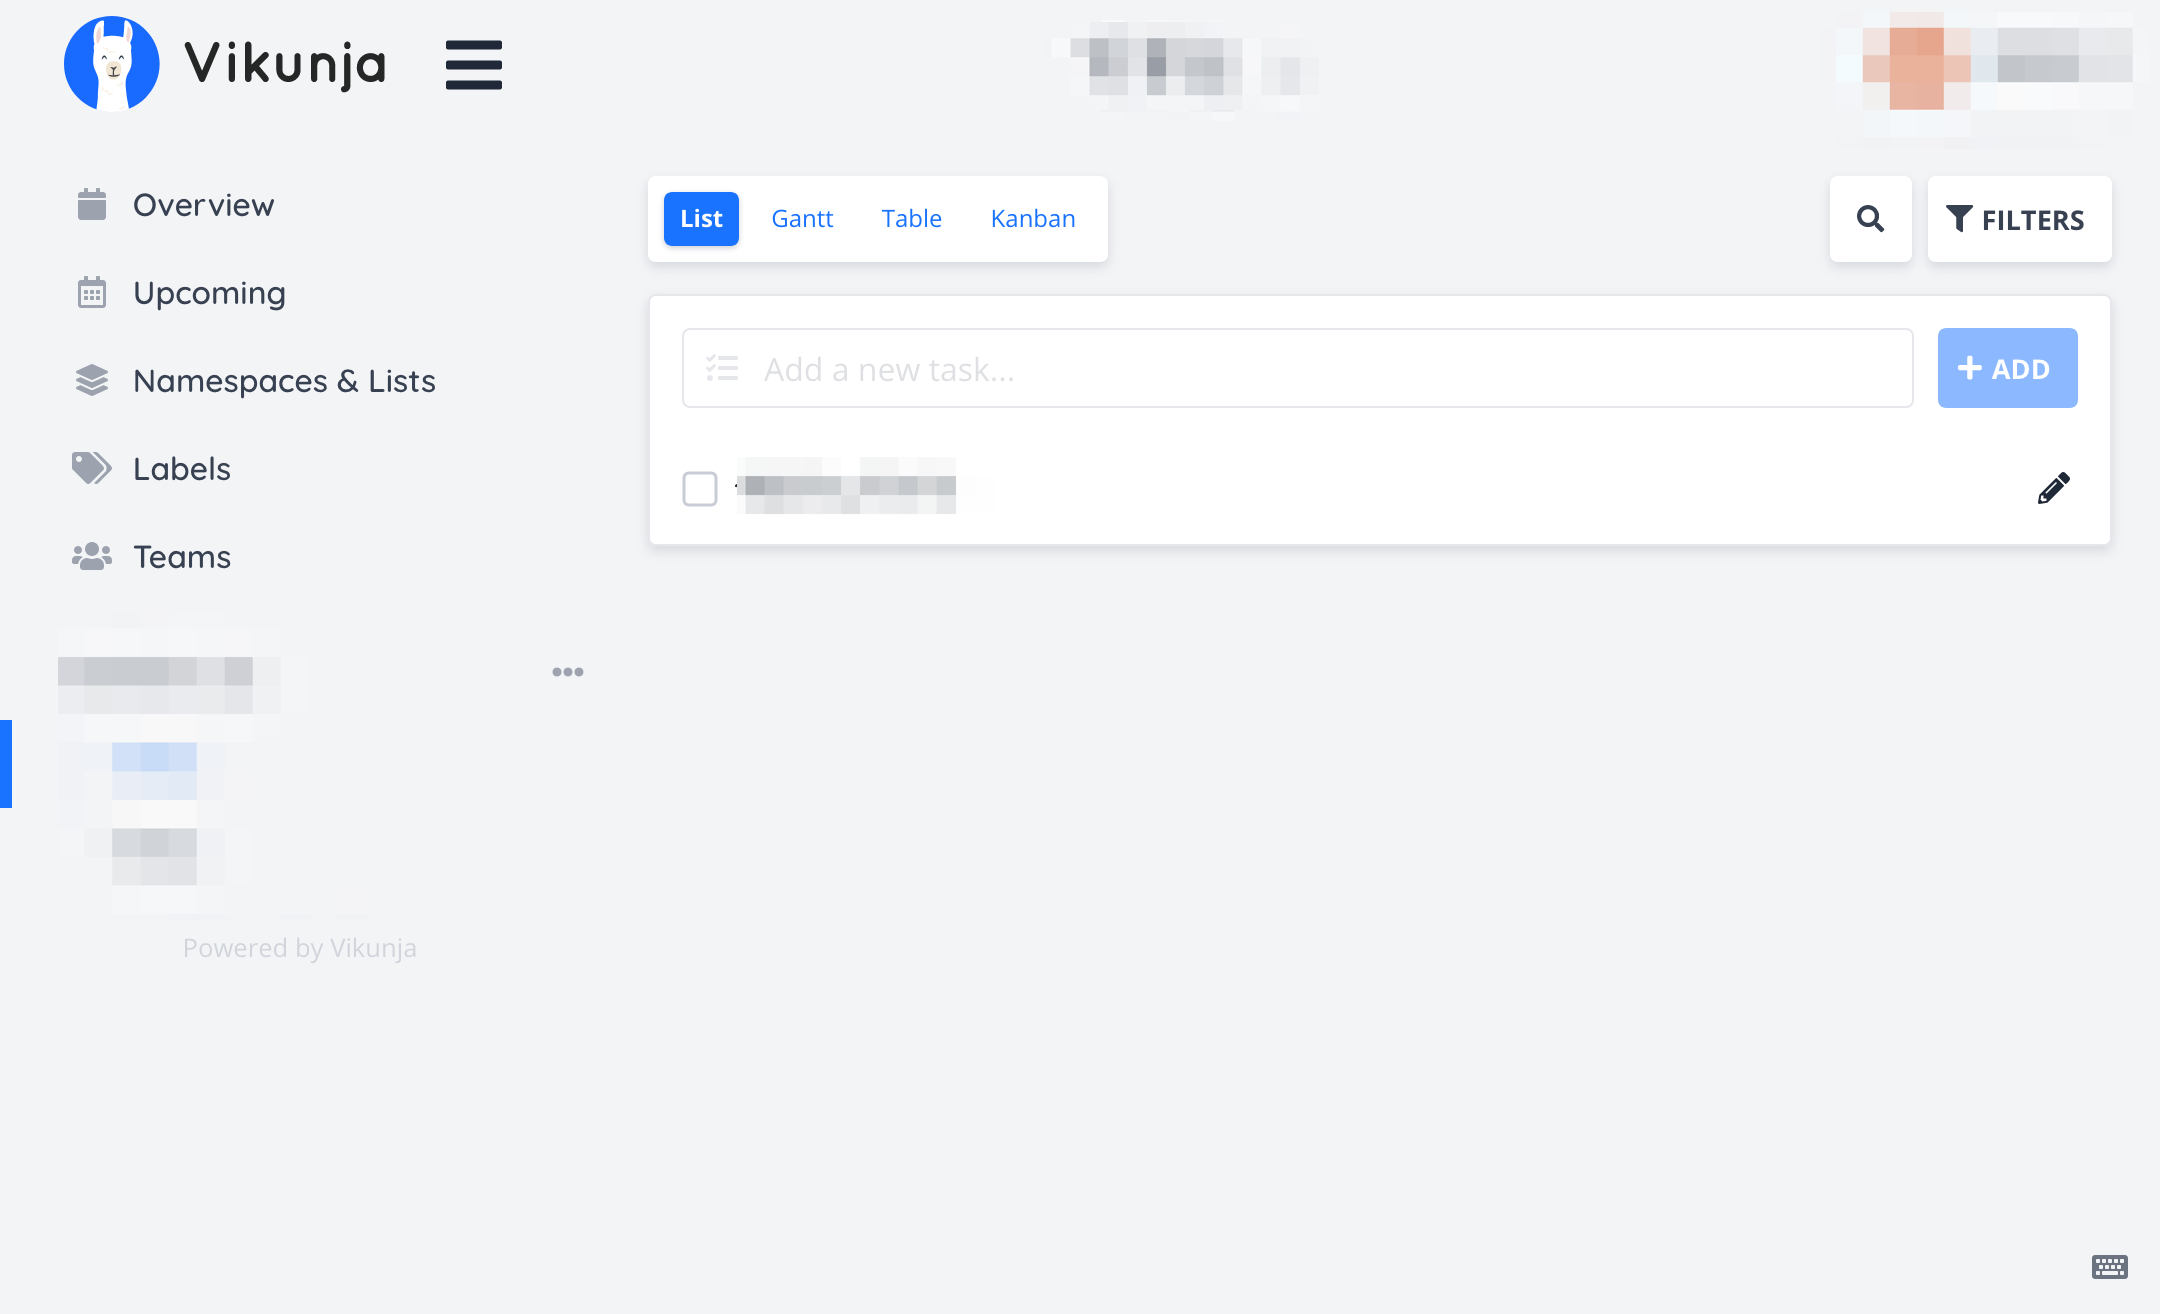Mark the listed task as done
The image size is (2160, 1314).
click(x=700, y=489)
